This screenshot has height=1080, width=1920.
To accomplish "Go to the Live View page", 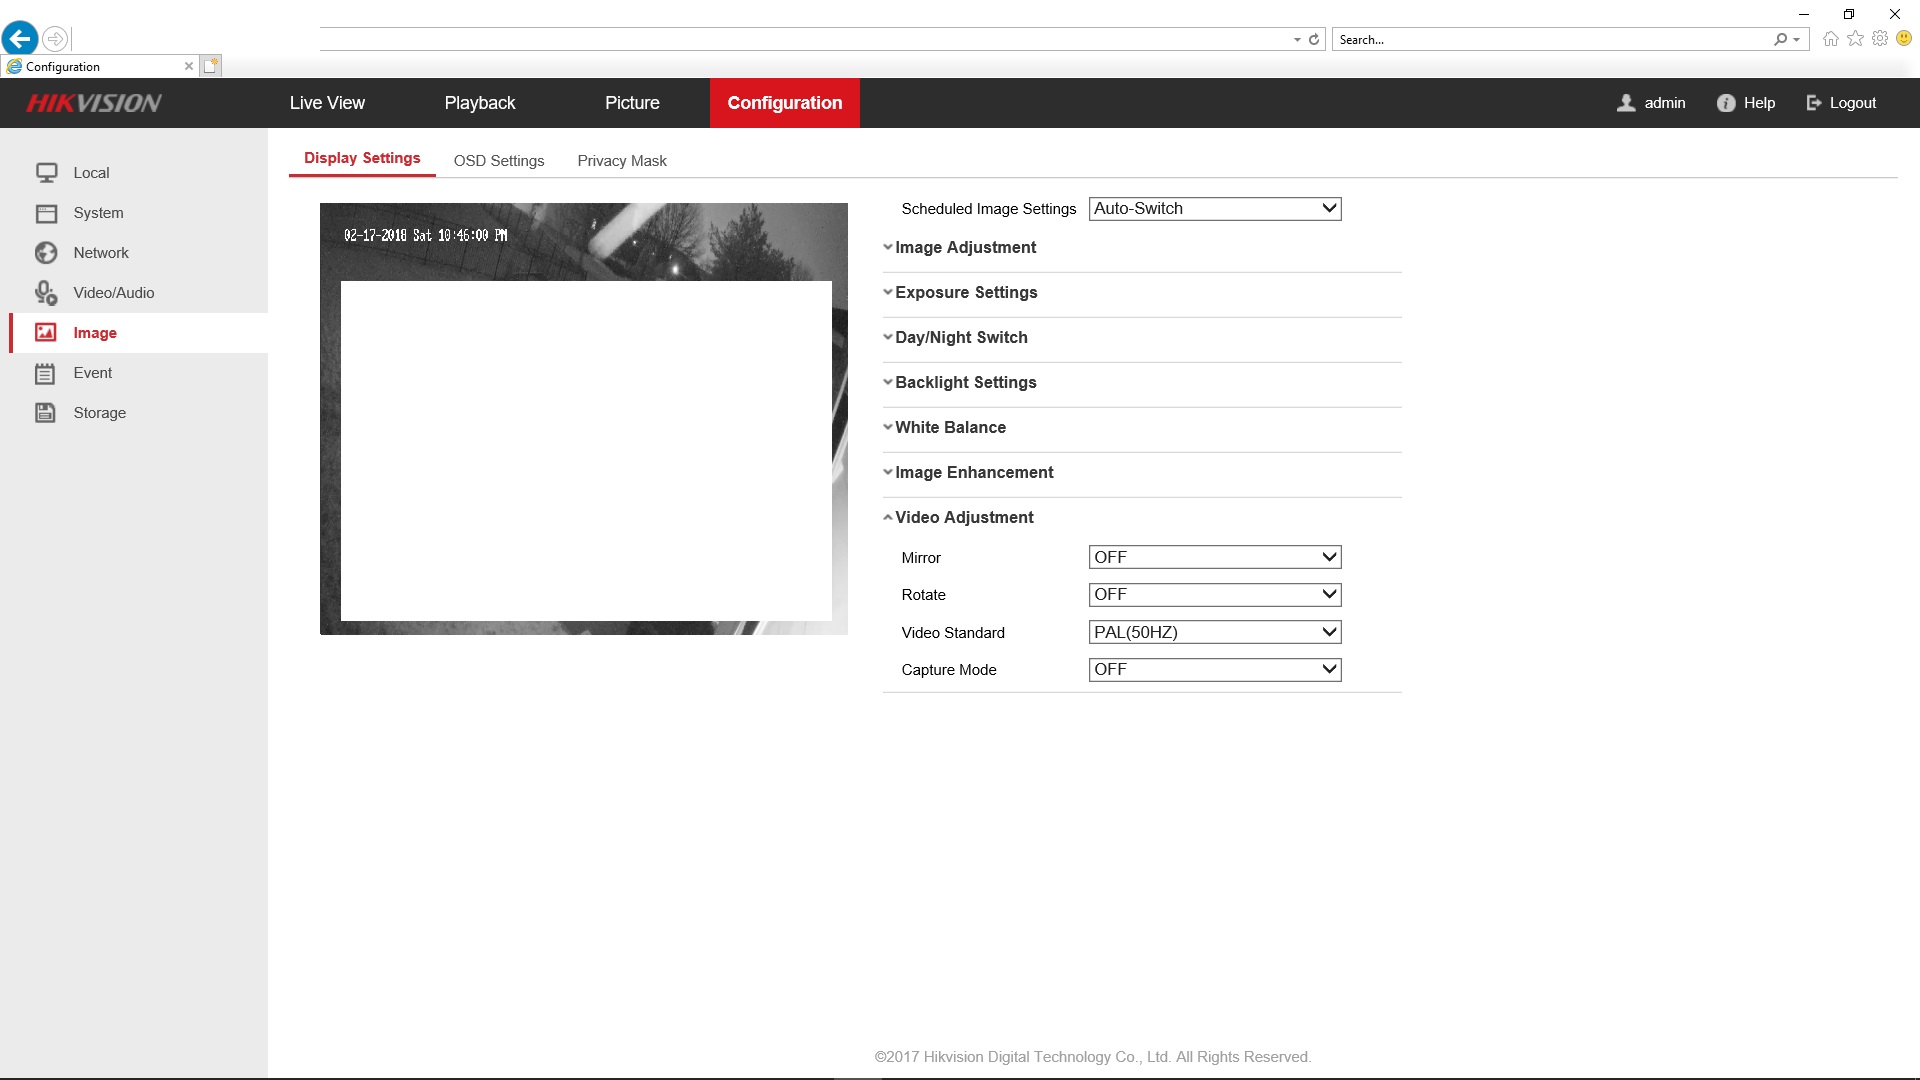I will click(x=327, y=103).
